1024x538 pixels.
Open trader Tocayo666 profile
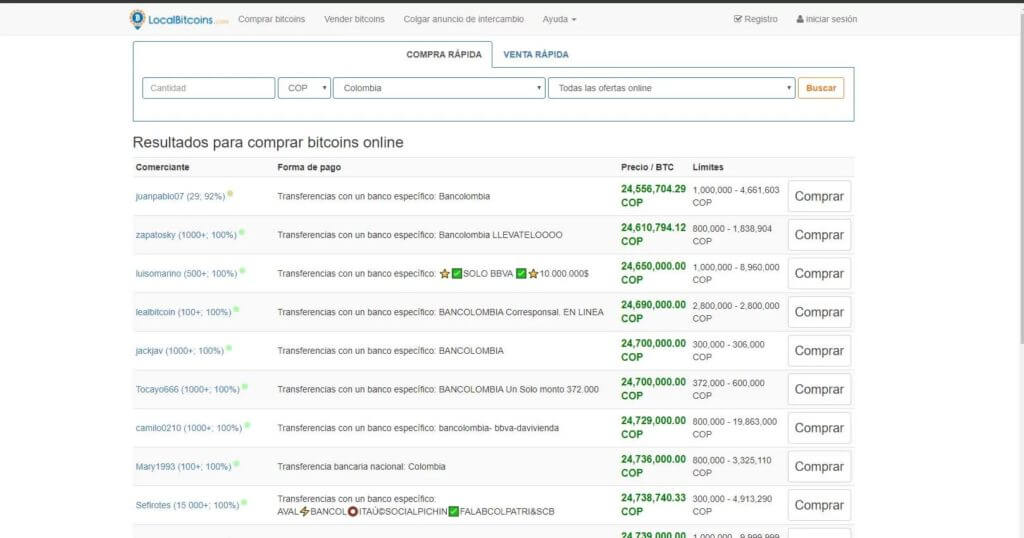pyautogui.click(x=187, y=389)
